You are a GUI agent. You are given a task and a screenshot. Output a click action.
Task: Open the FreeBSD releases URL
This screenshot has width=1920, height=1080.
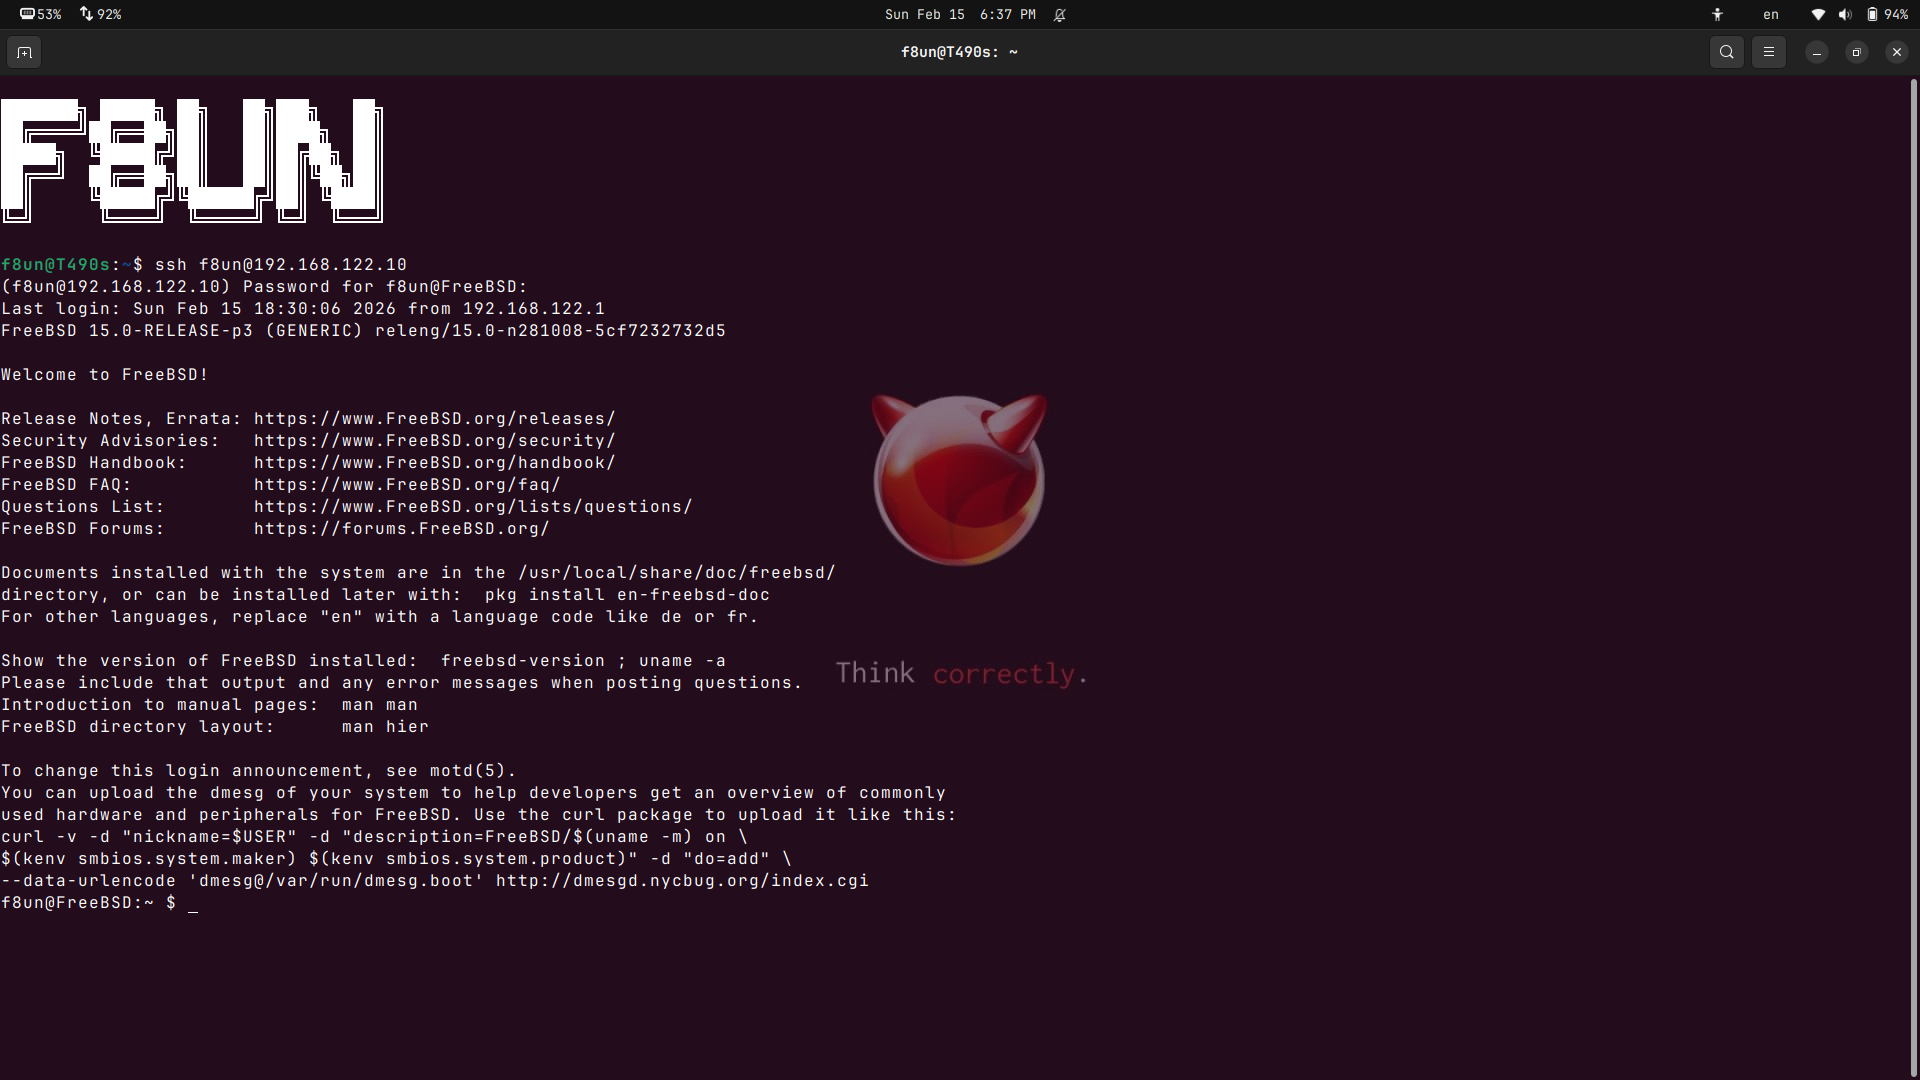coord(434,419)
